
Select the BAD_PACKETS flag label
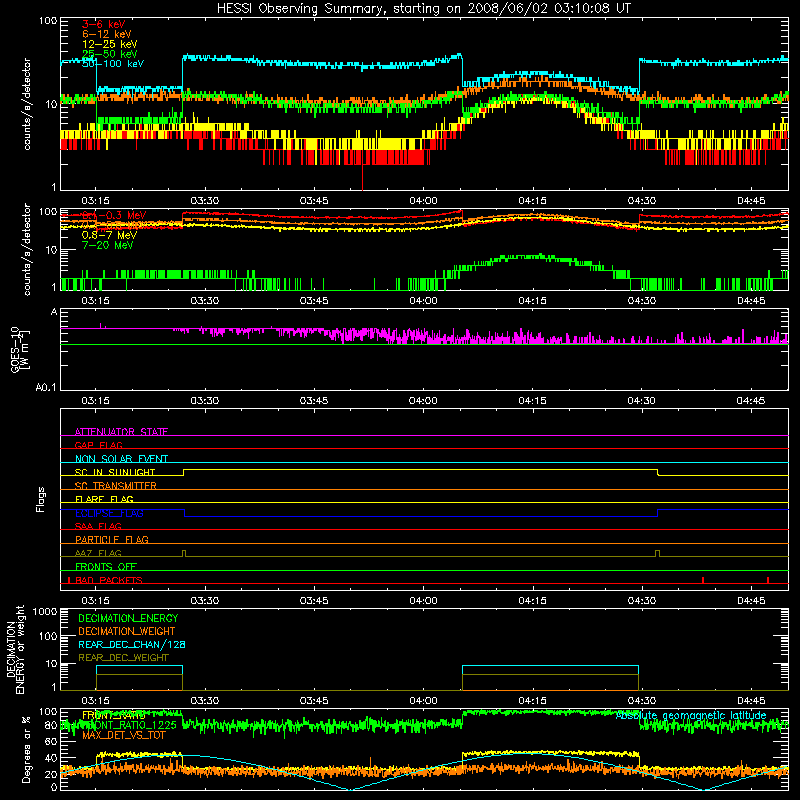109,580
